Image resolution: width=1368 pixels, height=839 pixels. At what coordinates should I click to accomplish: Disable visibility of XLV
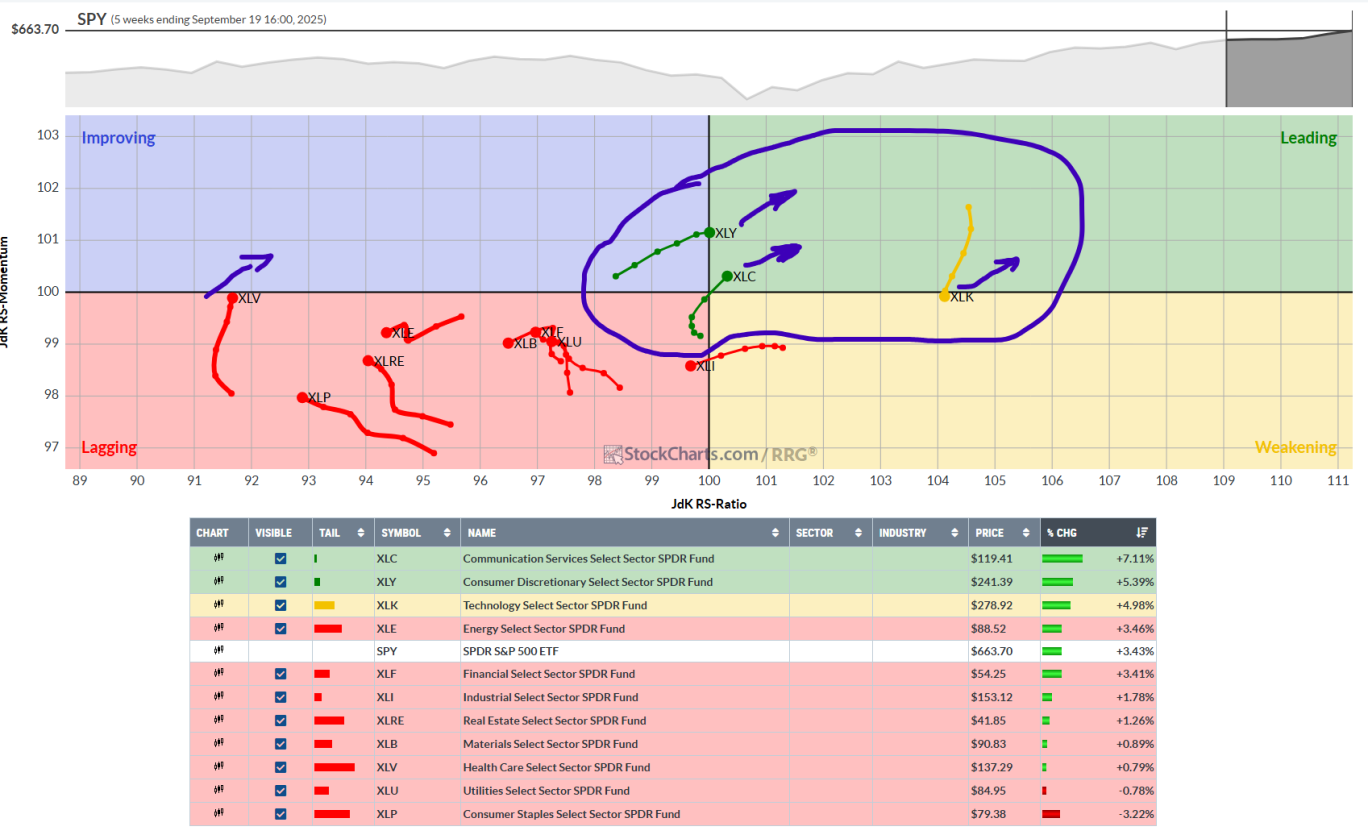(280, 767)
